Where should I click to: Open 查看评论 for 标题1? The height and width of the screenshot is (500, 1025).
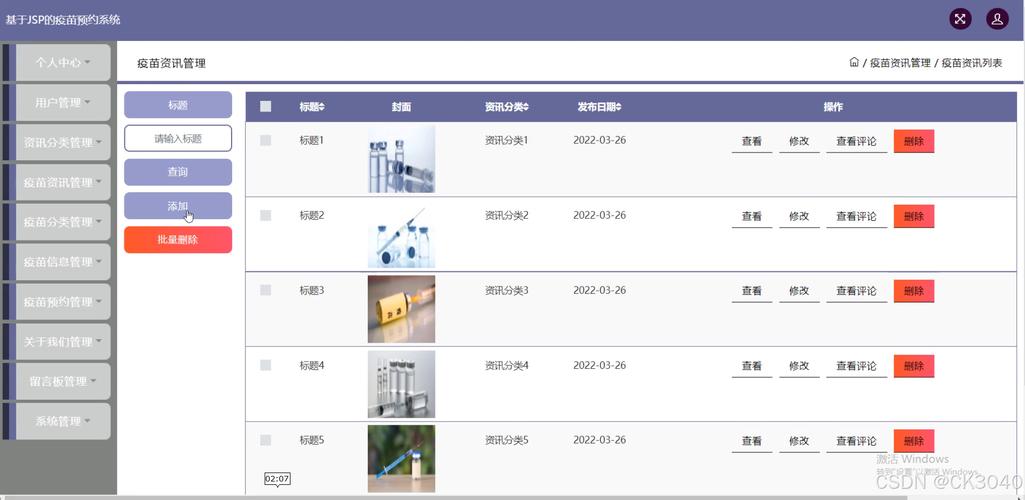[x=856, y=141]
